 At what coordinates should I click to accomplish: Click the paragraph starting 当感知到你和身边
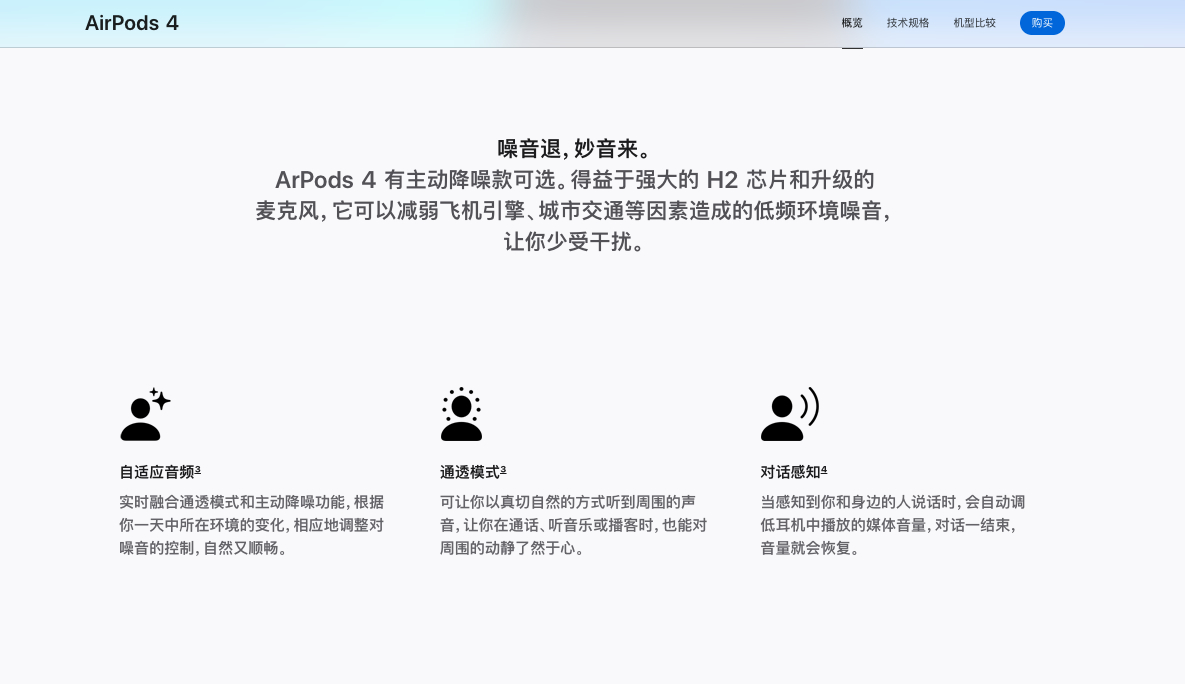point(893,525)
